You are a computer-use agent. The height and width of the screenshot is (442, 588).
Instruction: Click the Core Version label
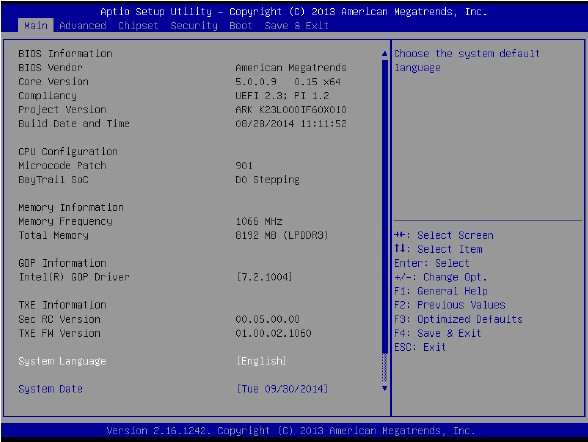click(x=53, y=81)
